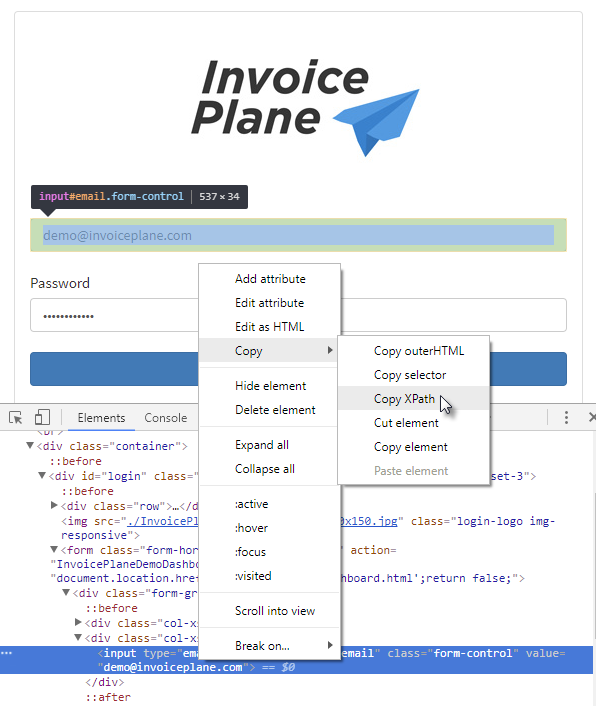The height and width of the screenshot is (706, 596).
Task: Open the Break on... submenu
Action: click(x=269, y=646)
